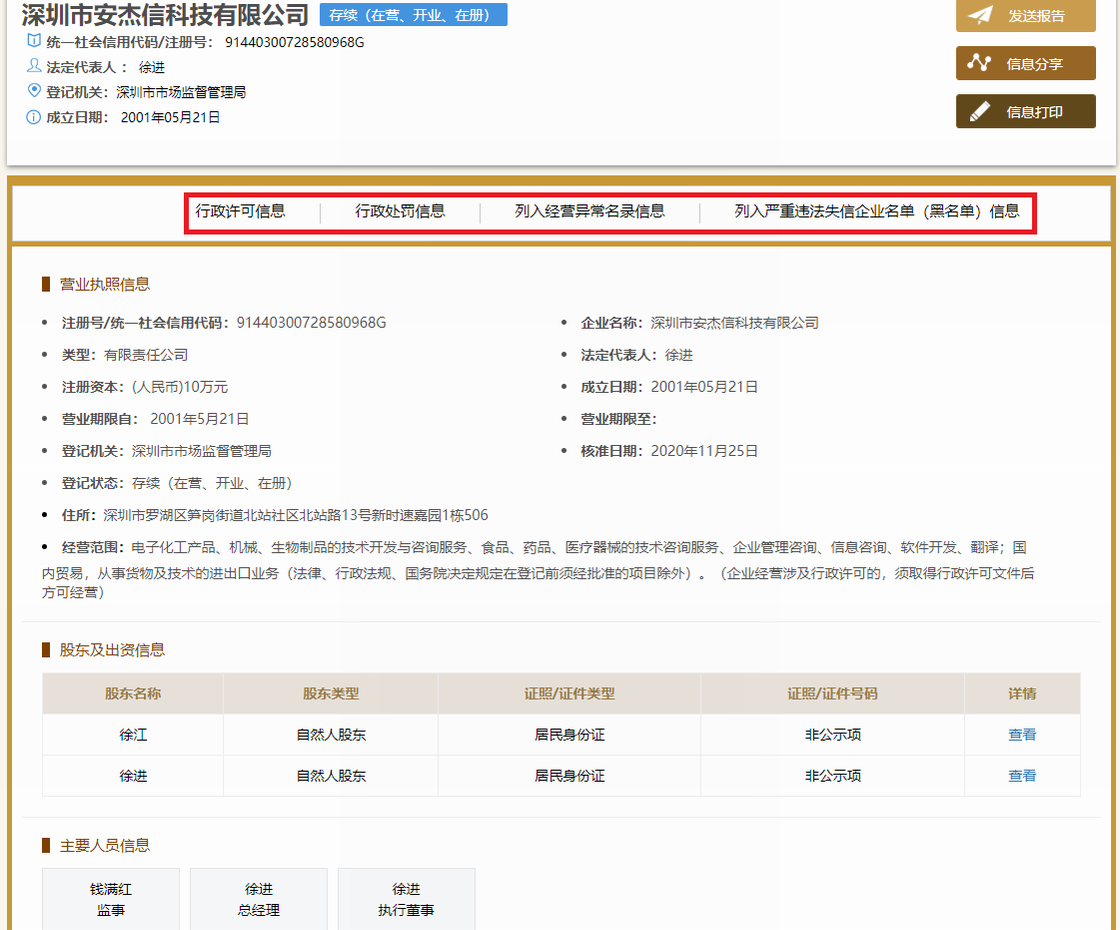Click registered capital value (人民币)10万元
Screen dimensions: 1120x930
(180, 387)
